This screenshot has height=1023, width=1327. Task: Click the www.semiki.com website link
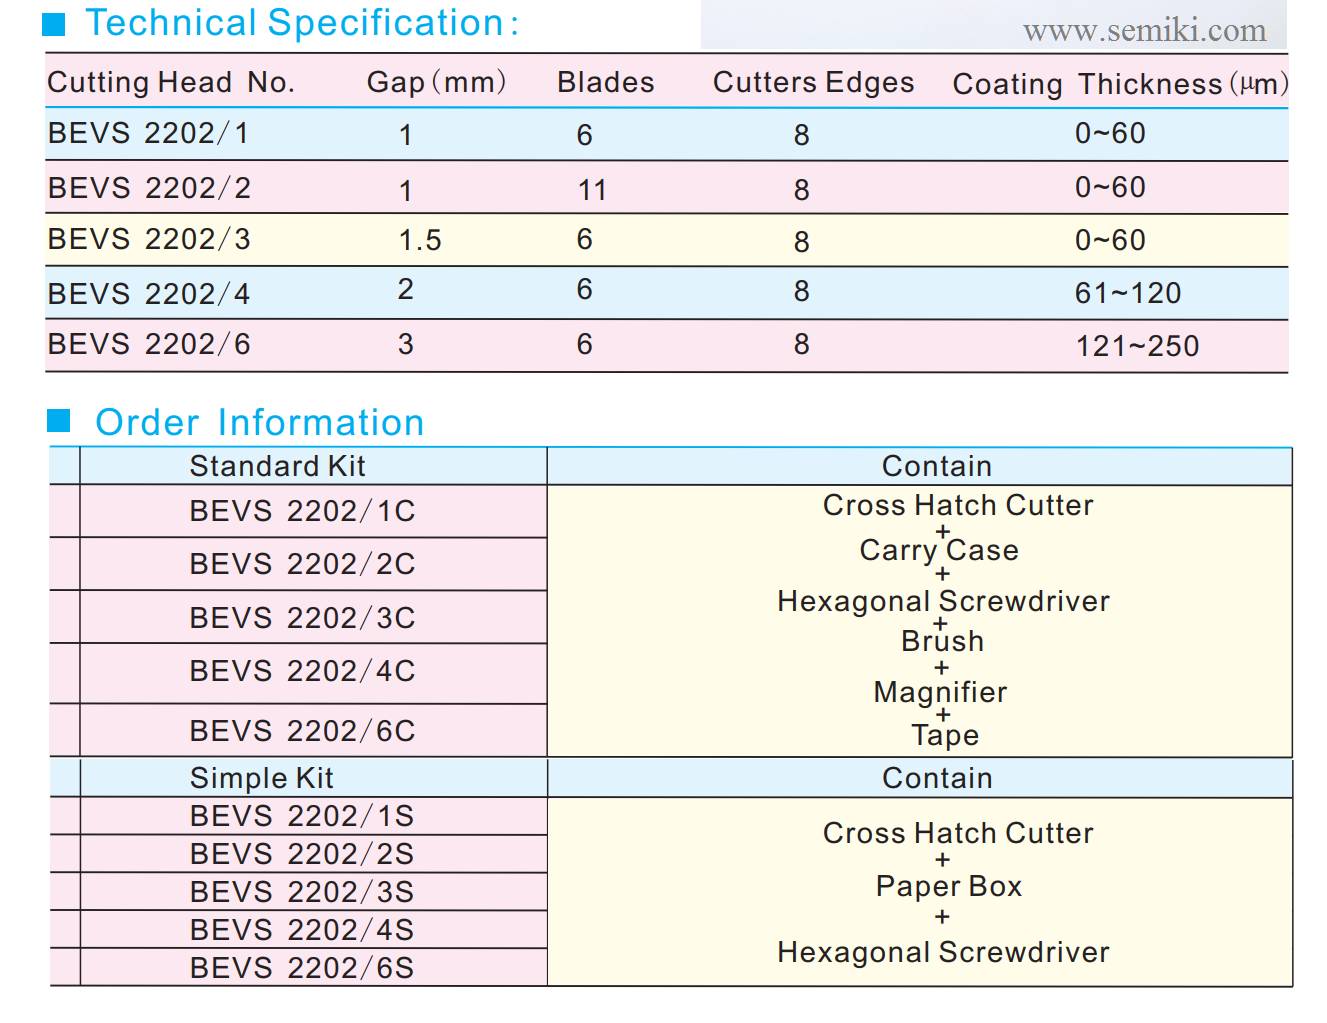pyautogui.click(x=1144, y=31)
